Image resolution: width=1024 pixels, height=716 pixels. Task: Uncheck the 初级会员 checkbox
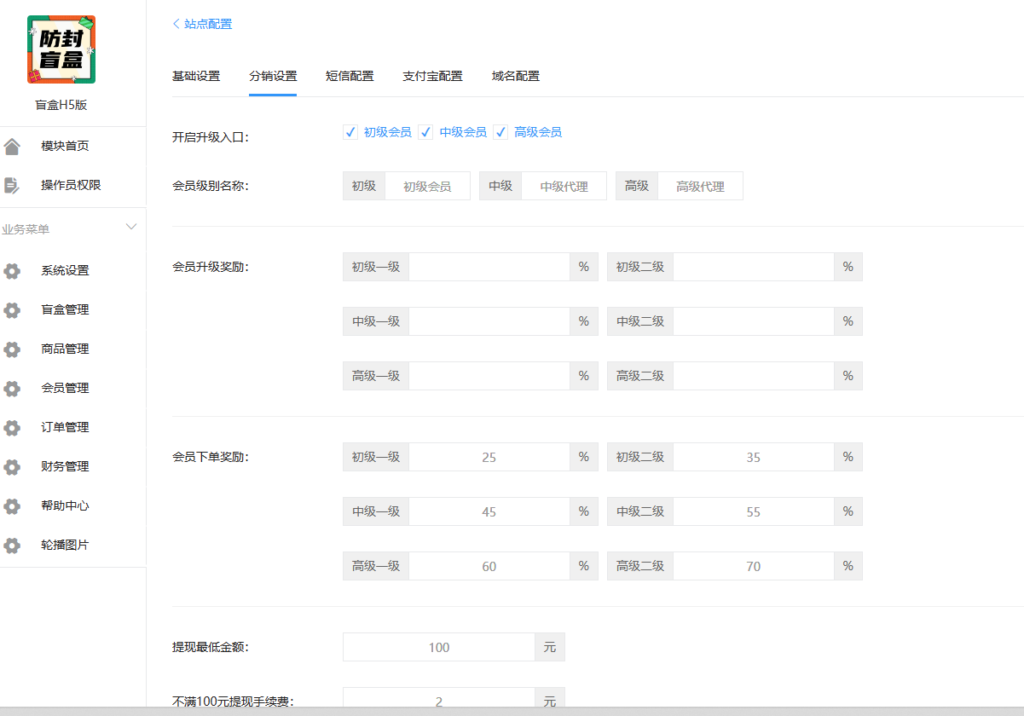351,132
